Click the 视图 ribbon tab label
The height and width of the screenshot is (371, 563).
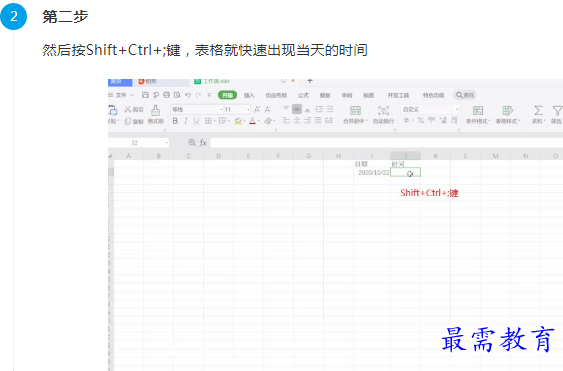pyautogui.click(x=368, y=95)
